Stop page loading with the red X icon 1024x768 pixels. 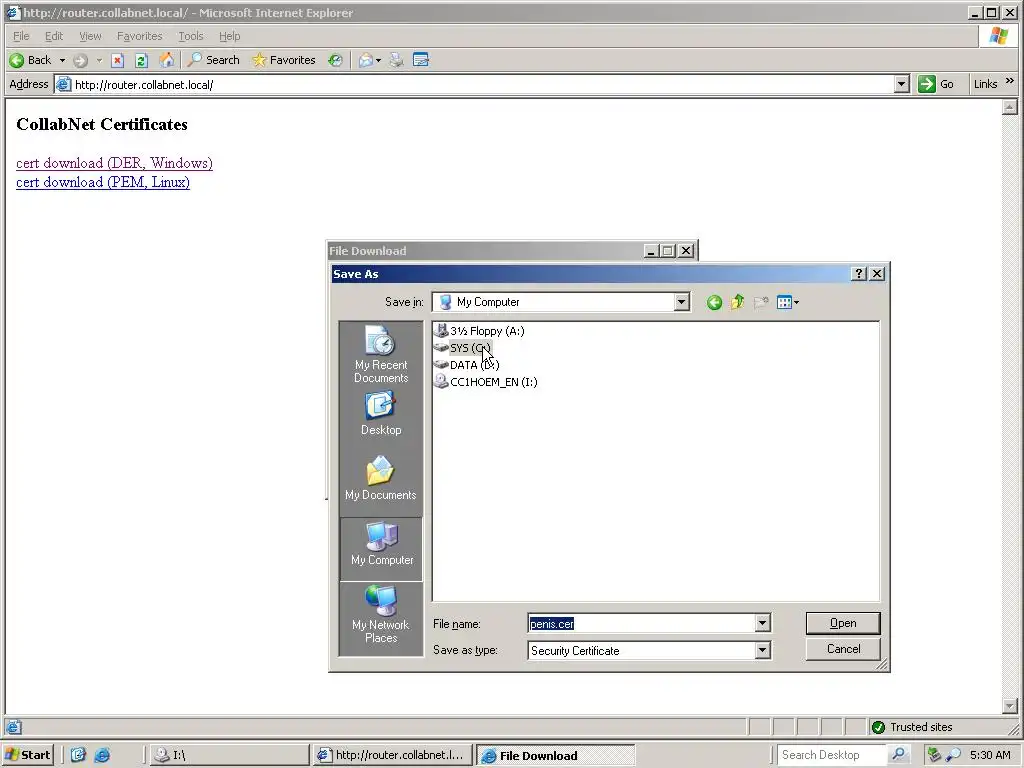(118, 61)
